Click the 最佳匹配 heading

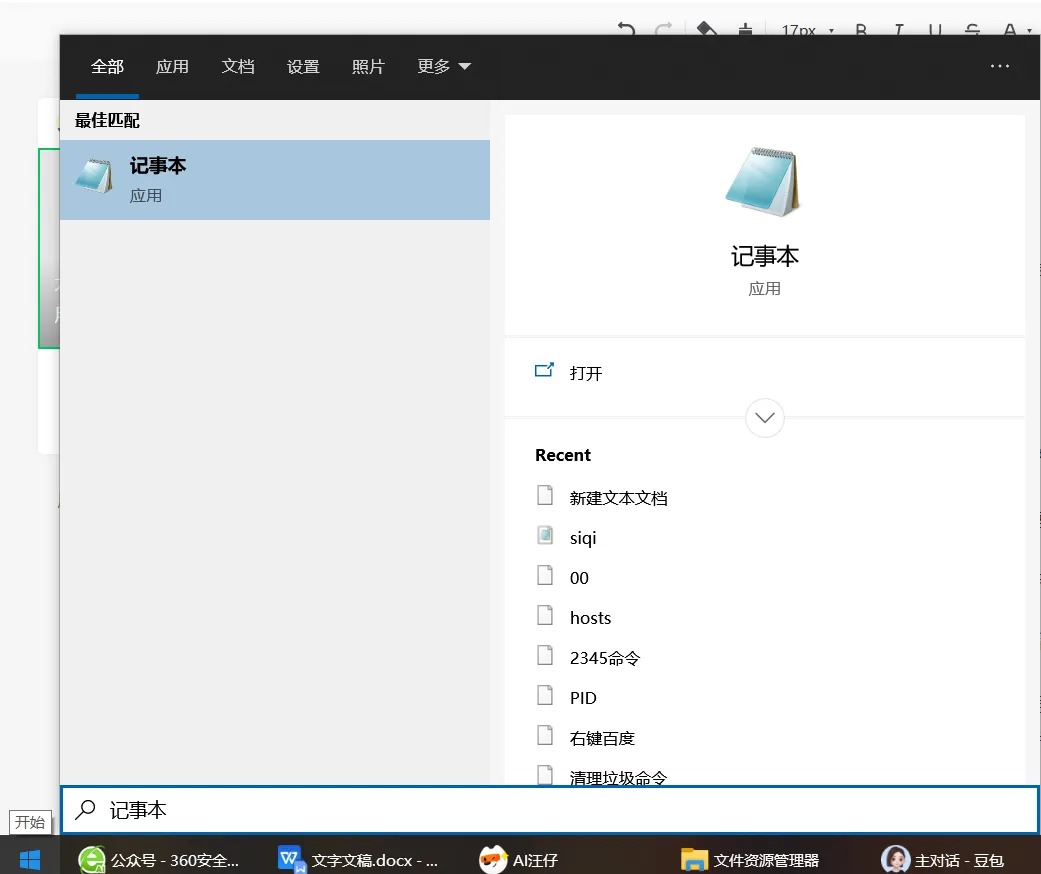pos(107,120)
